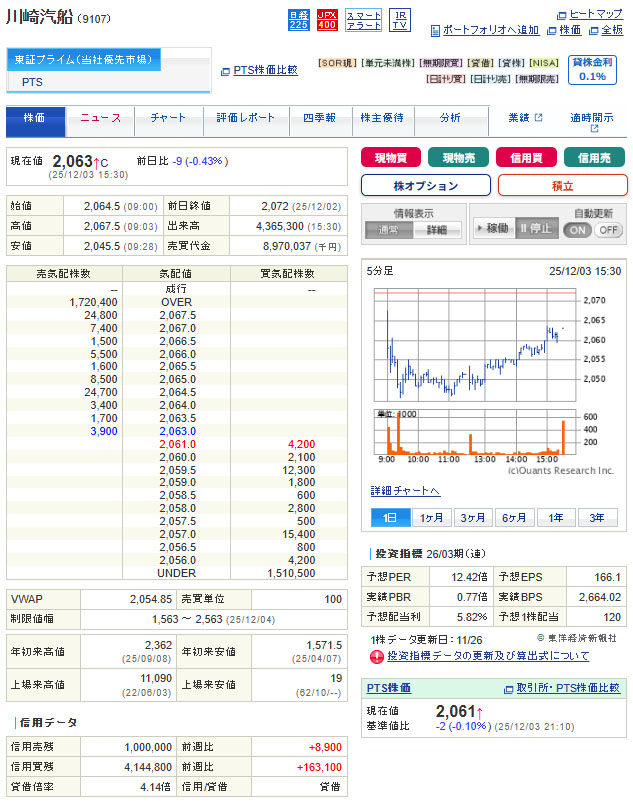Click the ポートフォリオへ追加 icon
Viewport: 633px width, 803px height.
pyautogui.click(x=435, y=31)
